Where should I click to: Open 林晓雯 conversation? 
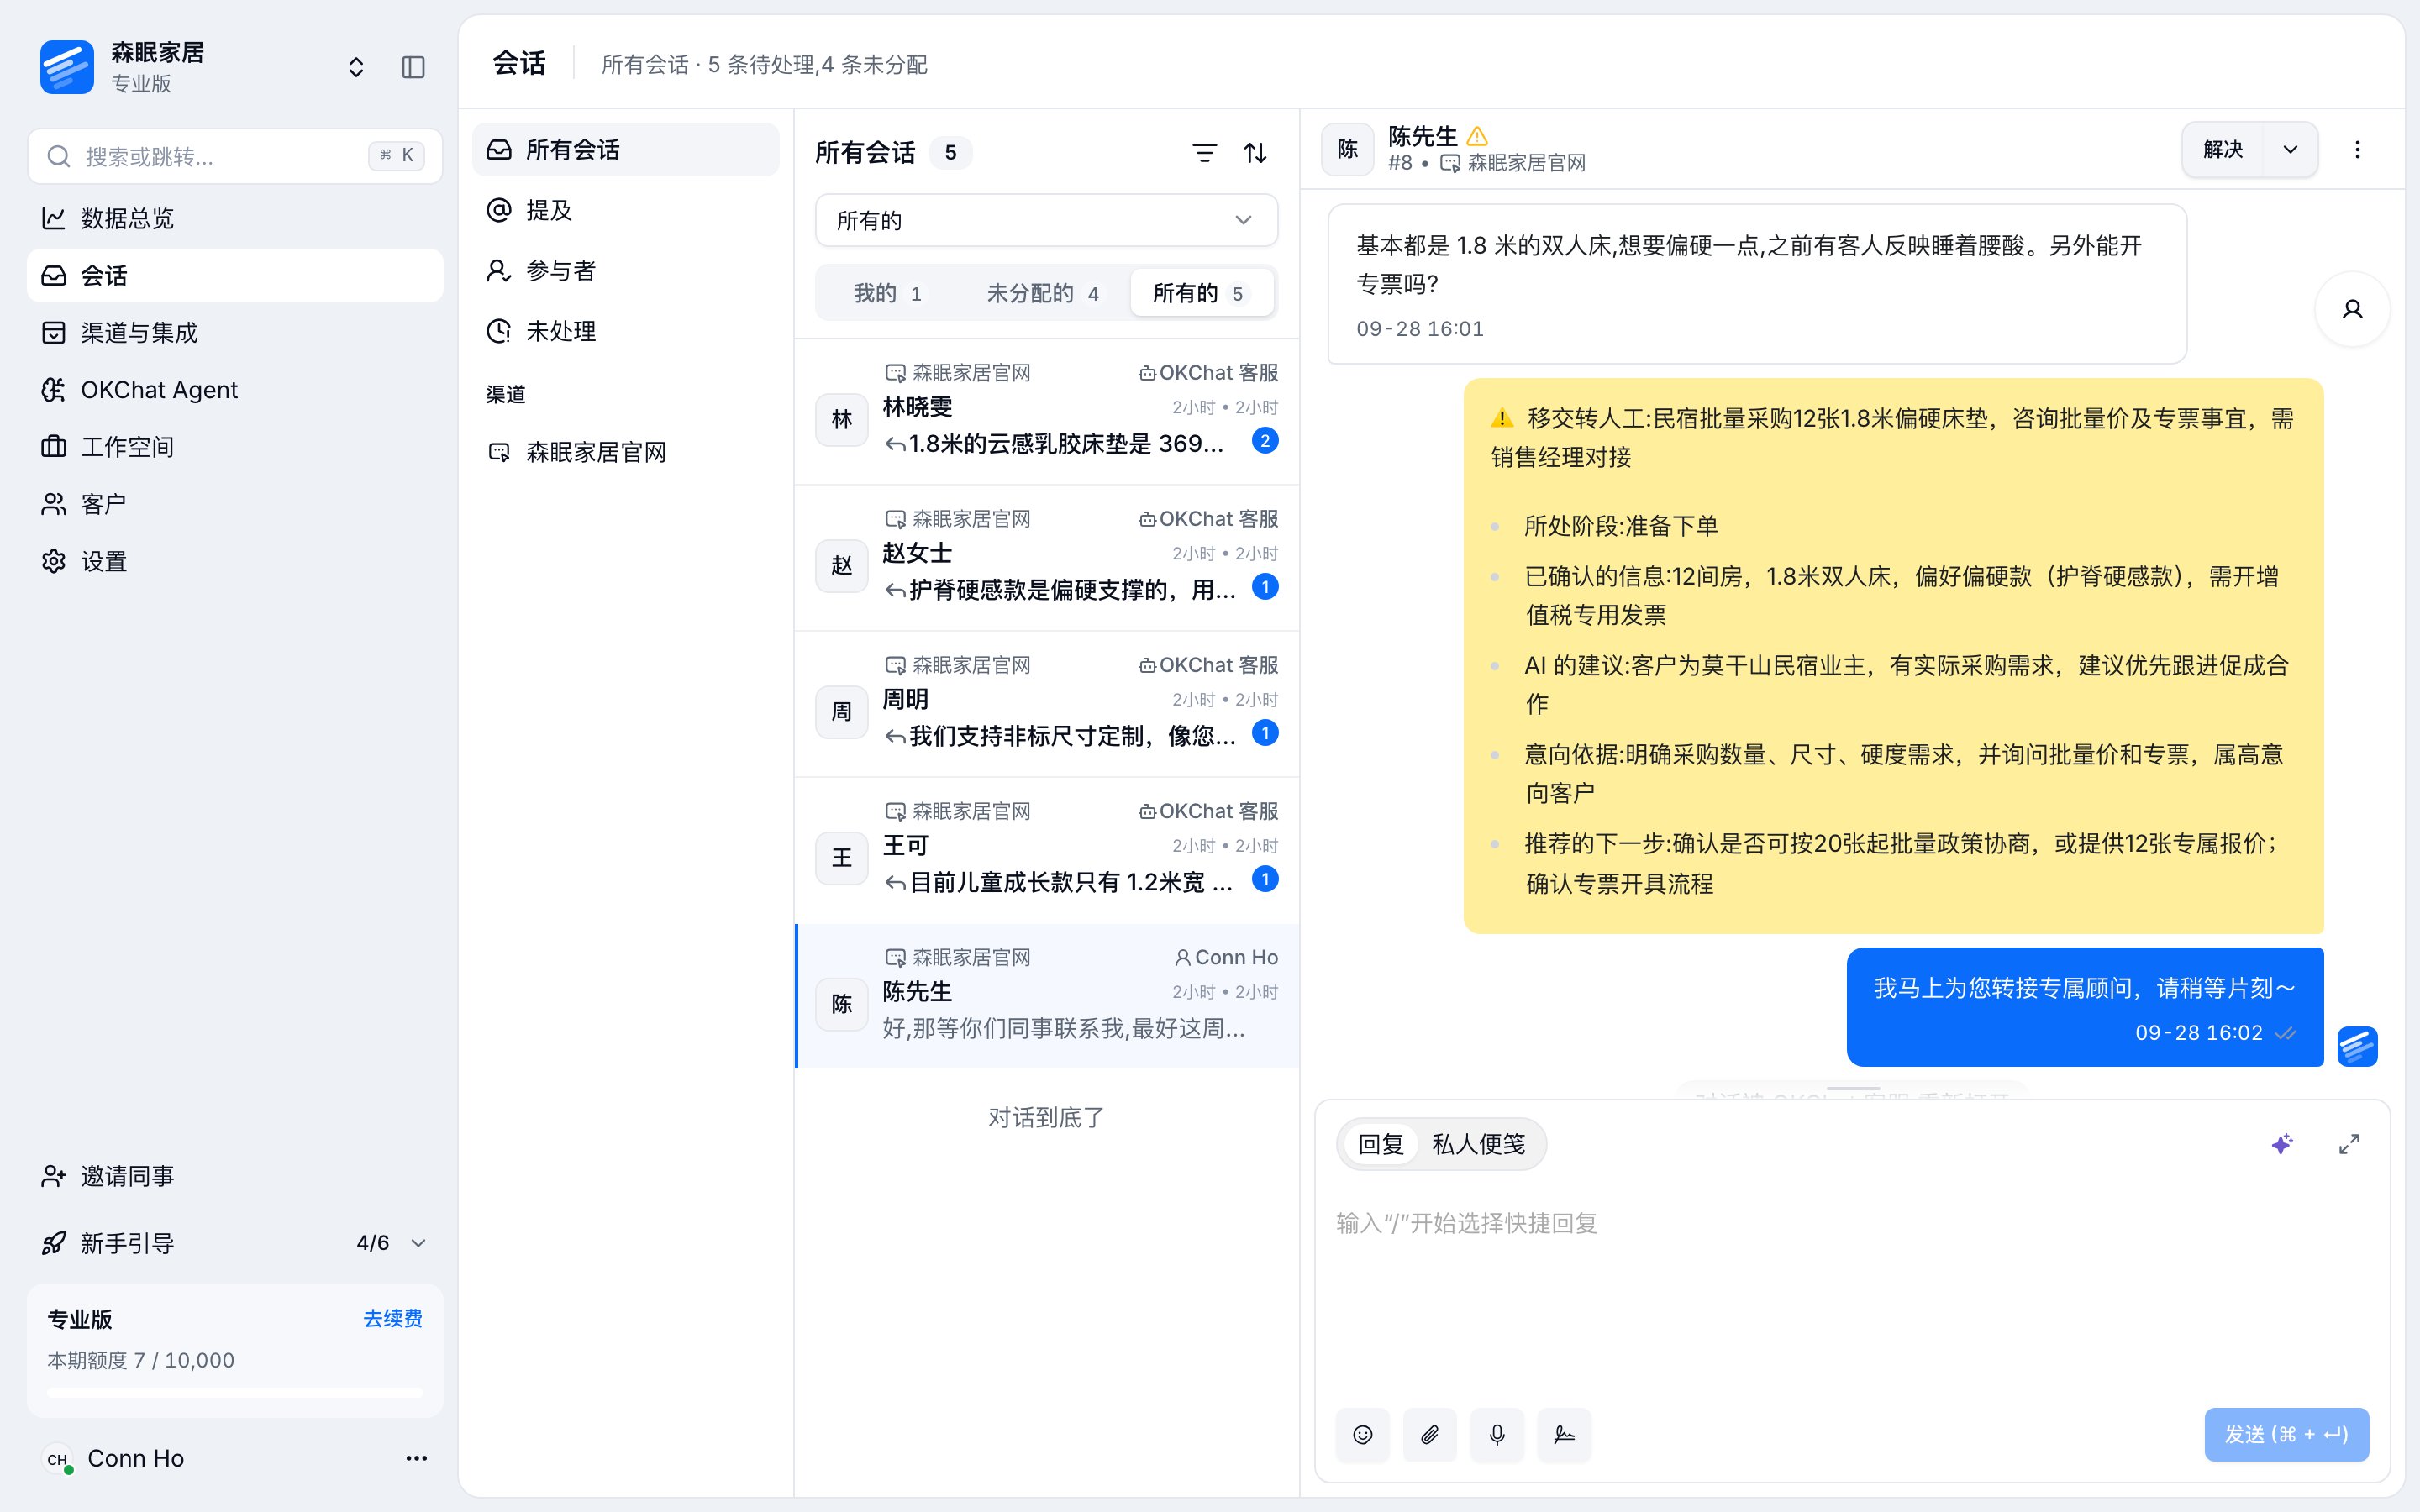[x=1046, y=412]
